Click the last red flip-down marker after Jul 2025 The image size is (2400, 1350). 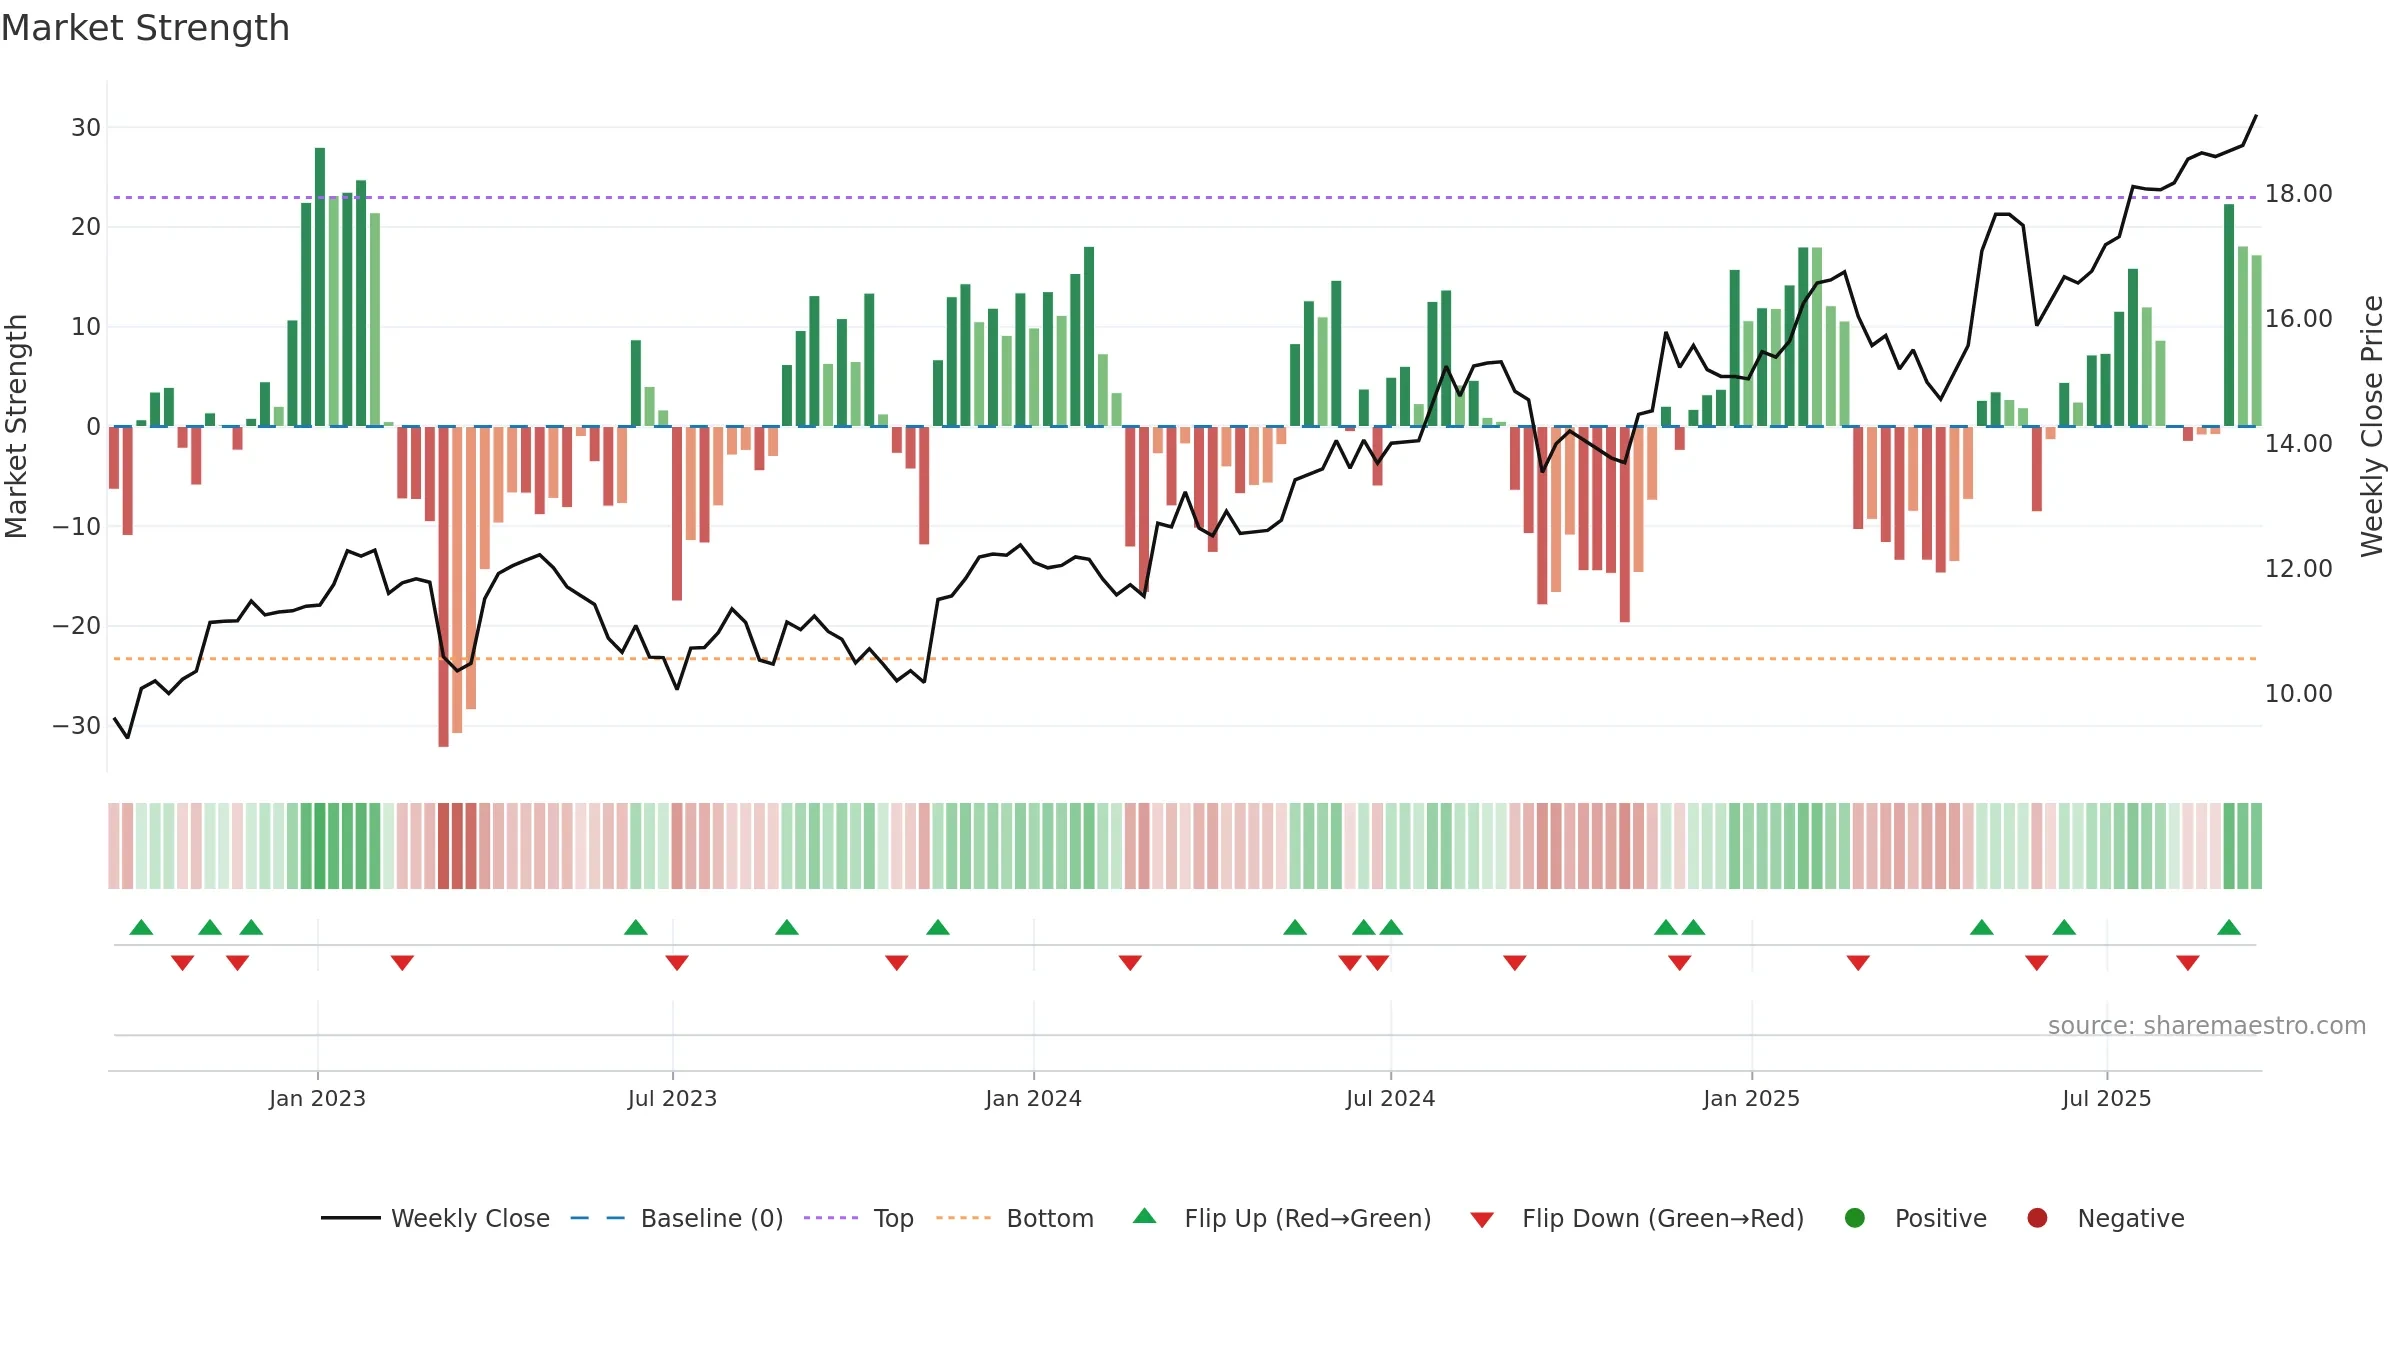(x=2188, y=962)
